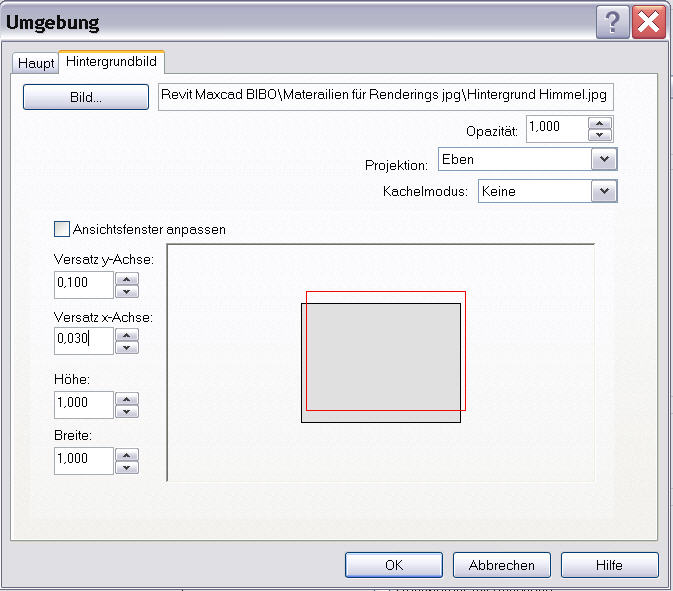Confirm settings with the OK button
This screenshot has height=591, width=673.
pyautogui.click(x=394, y=565)
